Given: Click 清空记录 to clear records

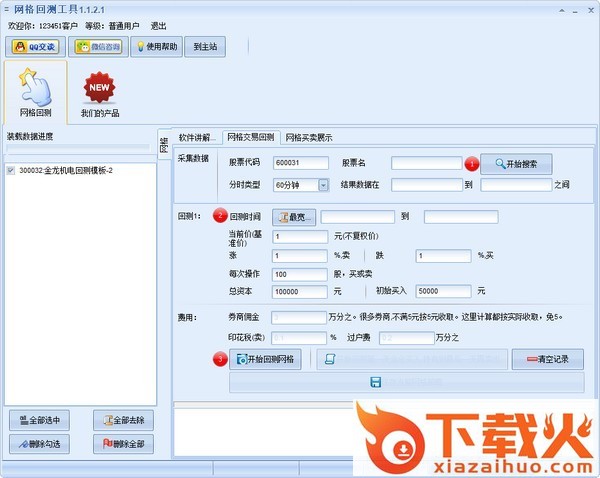Looking at the screenshot, I should tap(547, 359).
